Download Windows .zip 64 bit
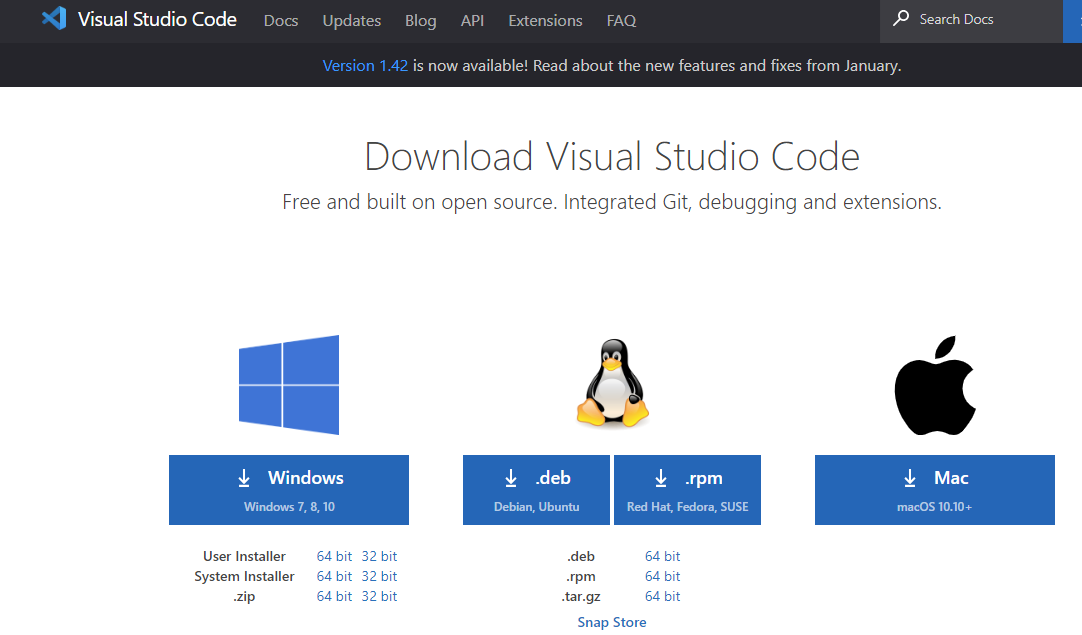 click(x=334, y=596)
